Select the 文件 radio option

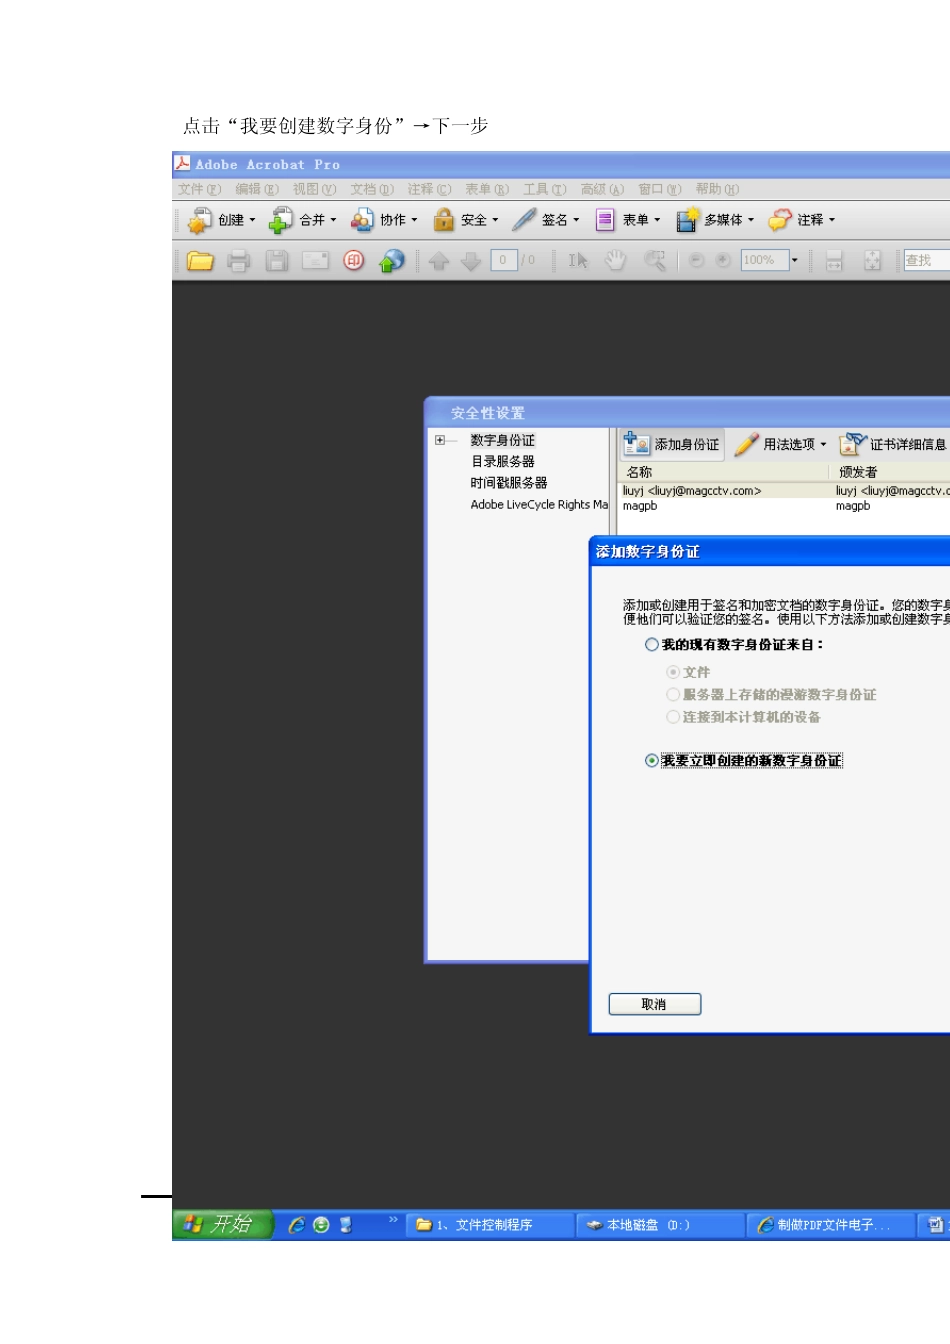tap(673, 672)
